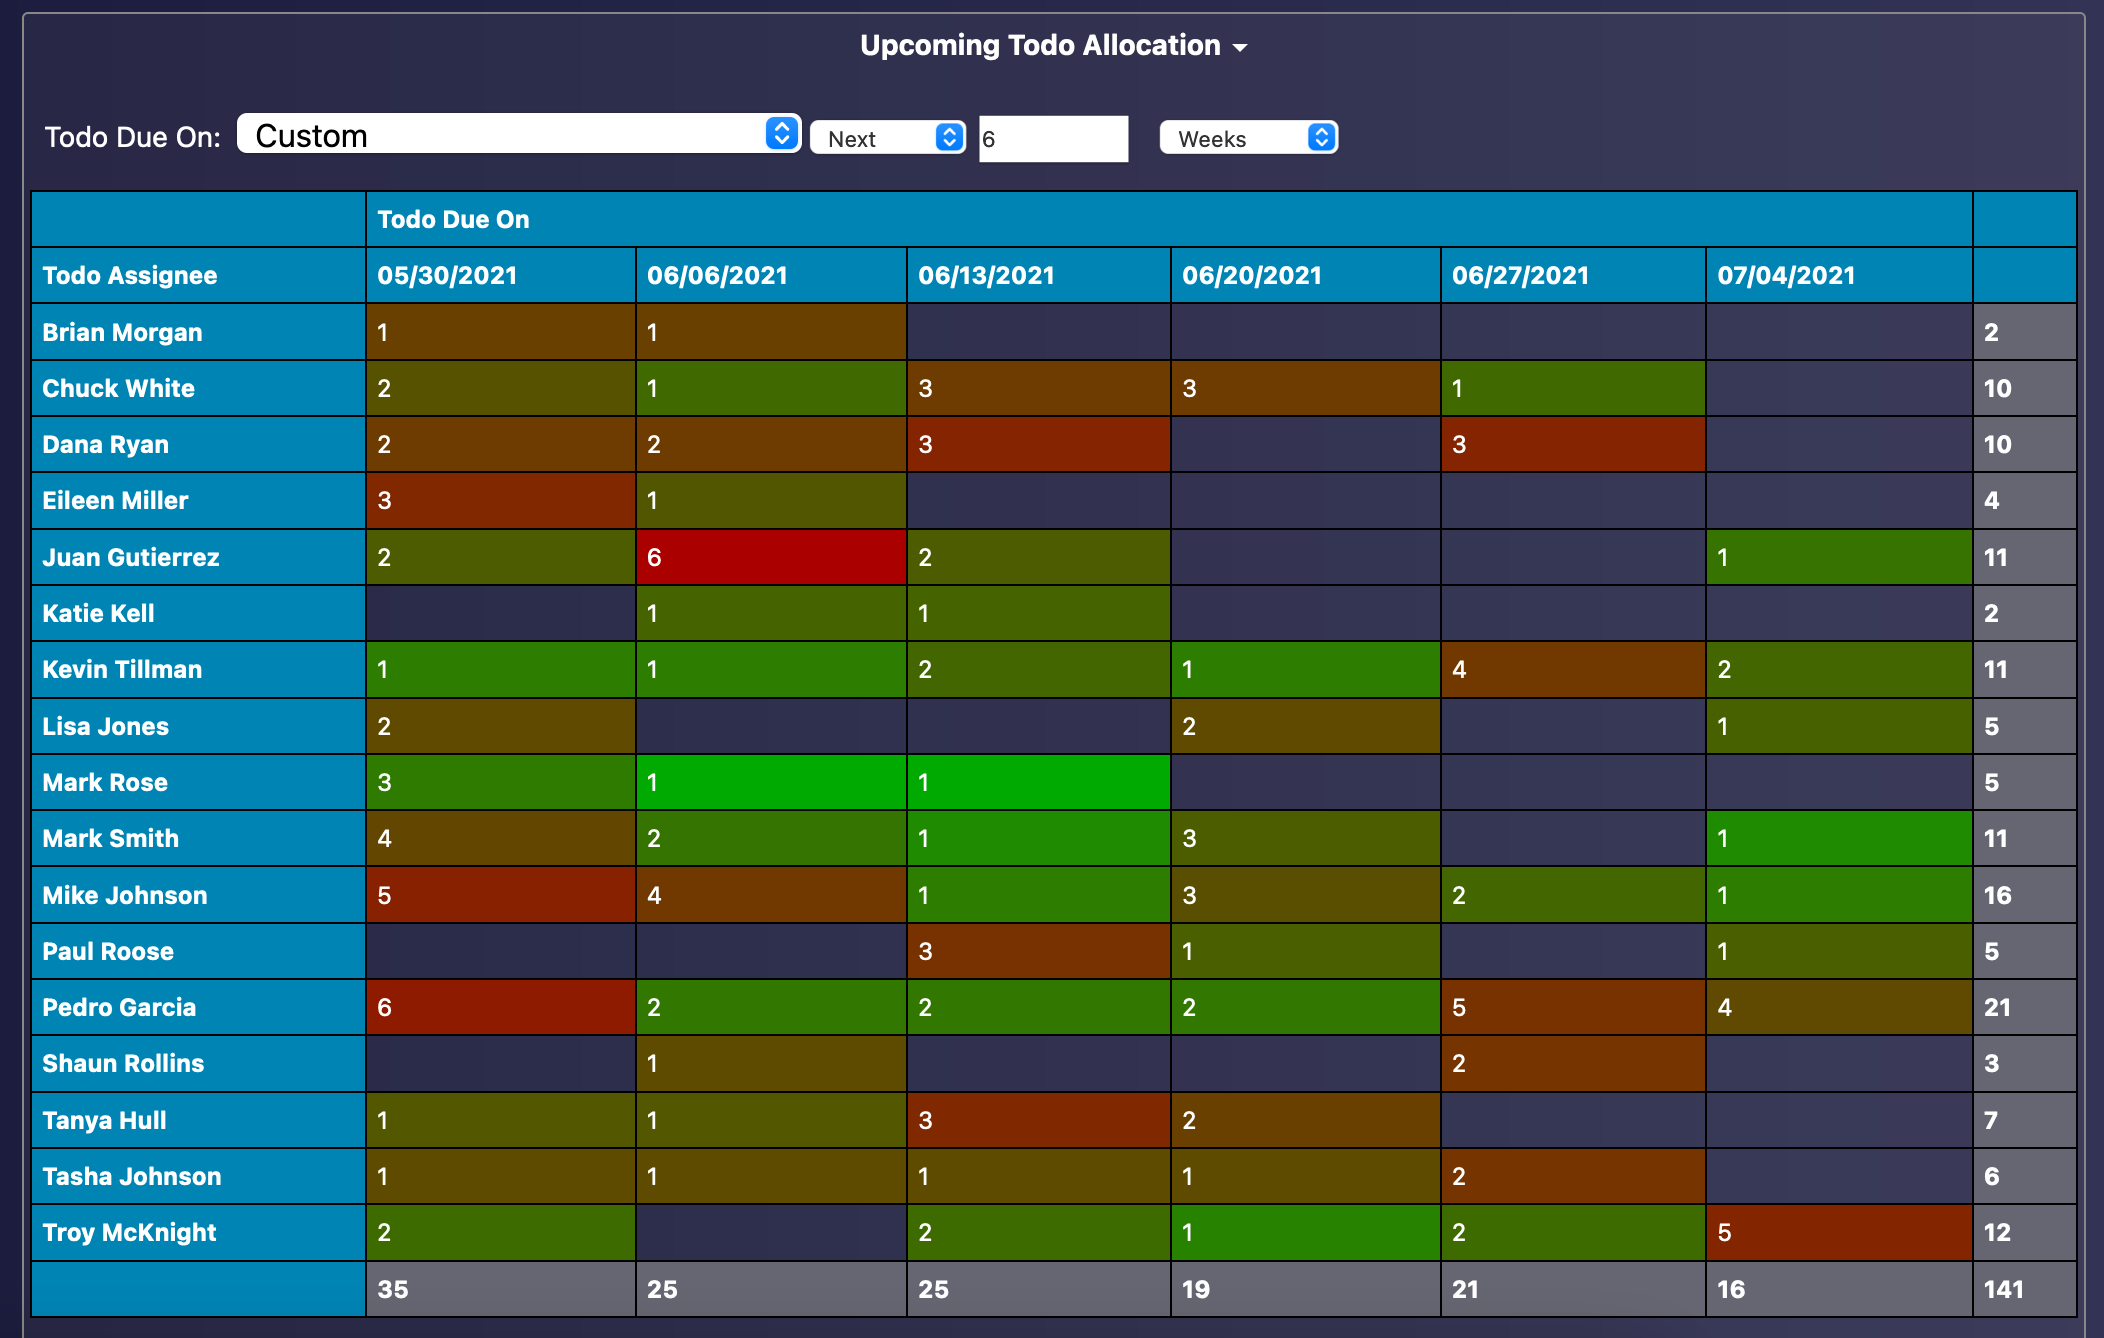Click the Juan Gutierrez row label

pyautogui.click(x=198, y=557)
